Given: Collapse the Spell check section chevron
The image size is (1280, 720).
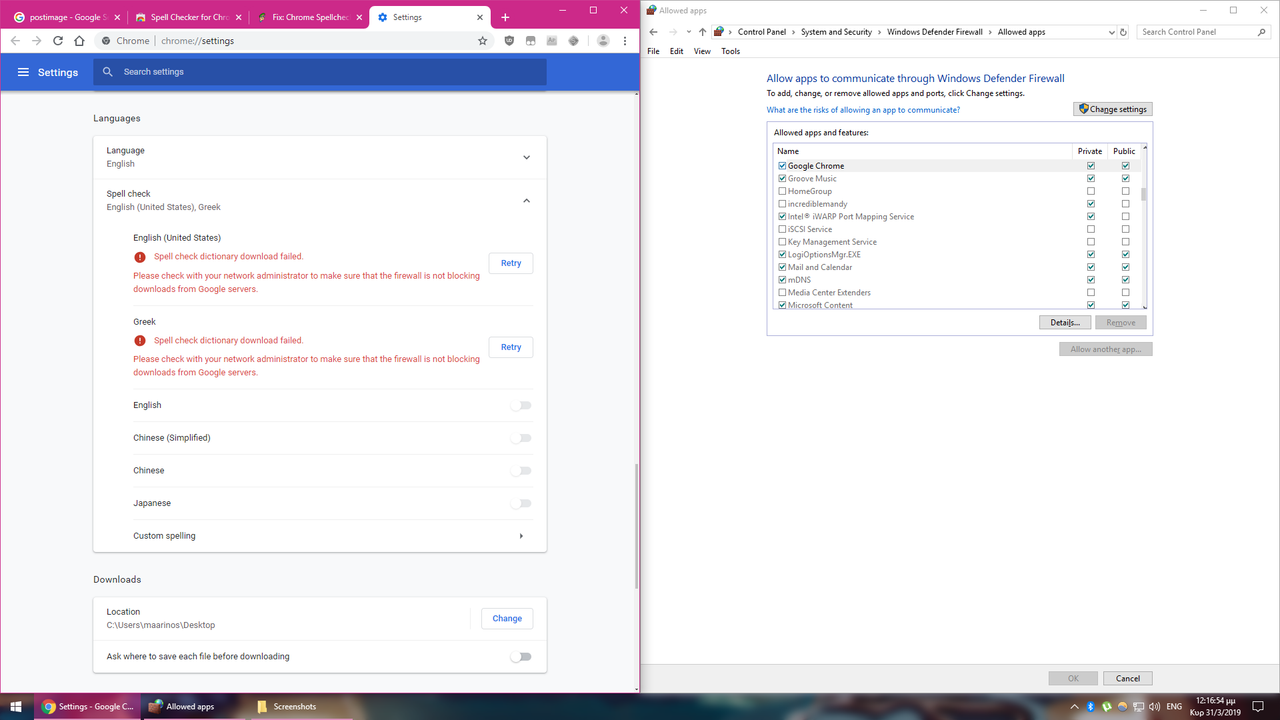Looking at the screenshot, I should click(x=527, y=201).
